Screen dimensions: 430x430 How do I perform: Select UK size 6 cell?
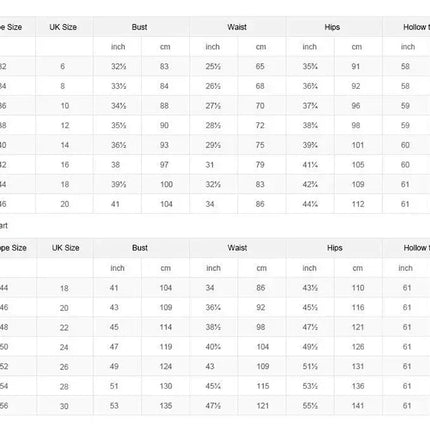(62, 66)
